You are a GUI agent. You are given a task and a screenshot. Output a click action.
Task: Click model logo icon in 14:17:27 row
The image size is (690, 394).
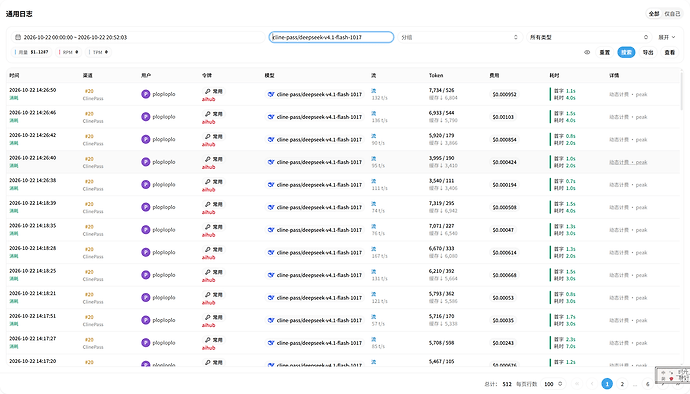(x=271, y=343)
